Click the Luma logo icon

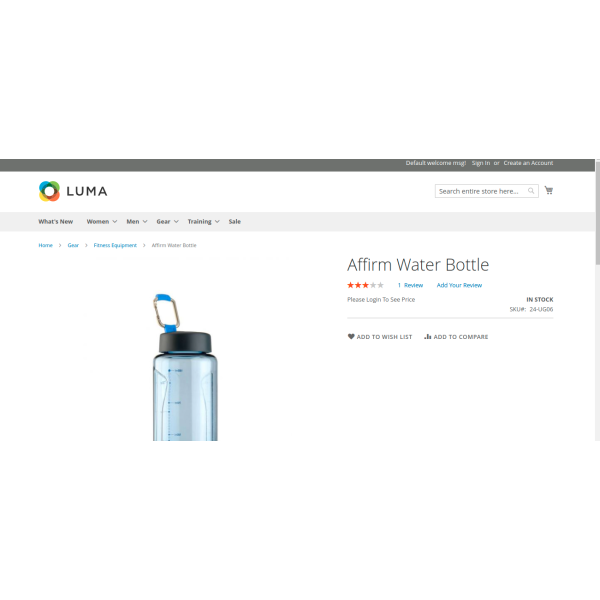tap(49, 191)
